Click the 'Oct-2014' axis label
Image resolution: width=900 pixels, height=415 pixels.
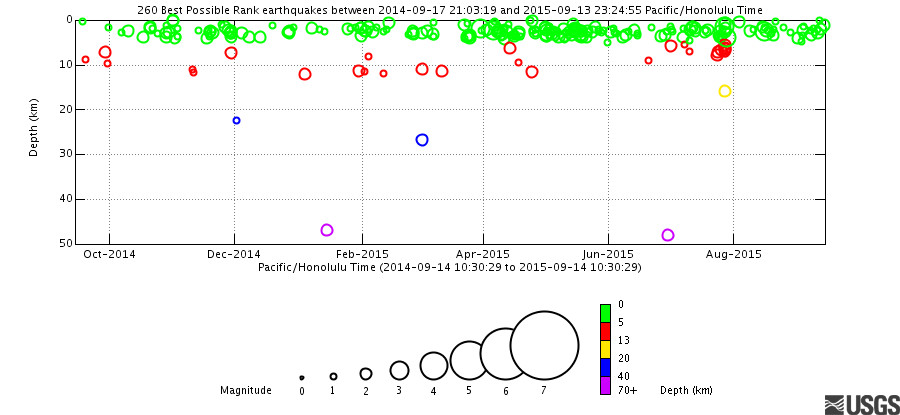pyautogui.click(x=112, y=254)
